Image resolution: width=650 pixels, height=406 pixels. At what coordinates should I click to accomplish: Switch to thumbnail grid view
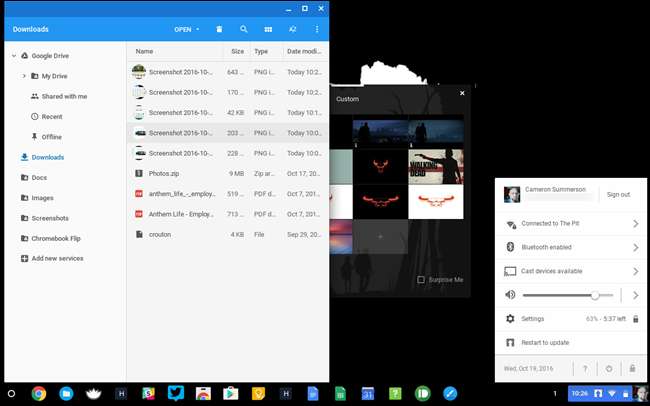click(x=268, y=29)
